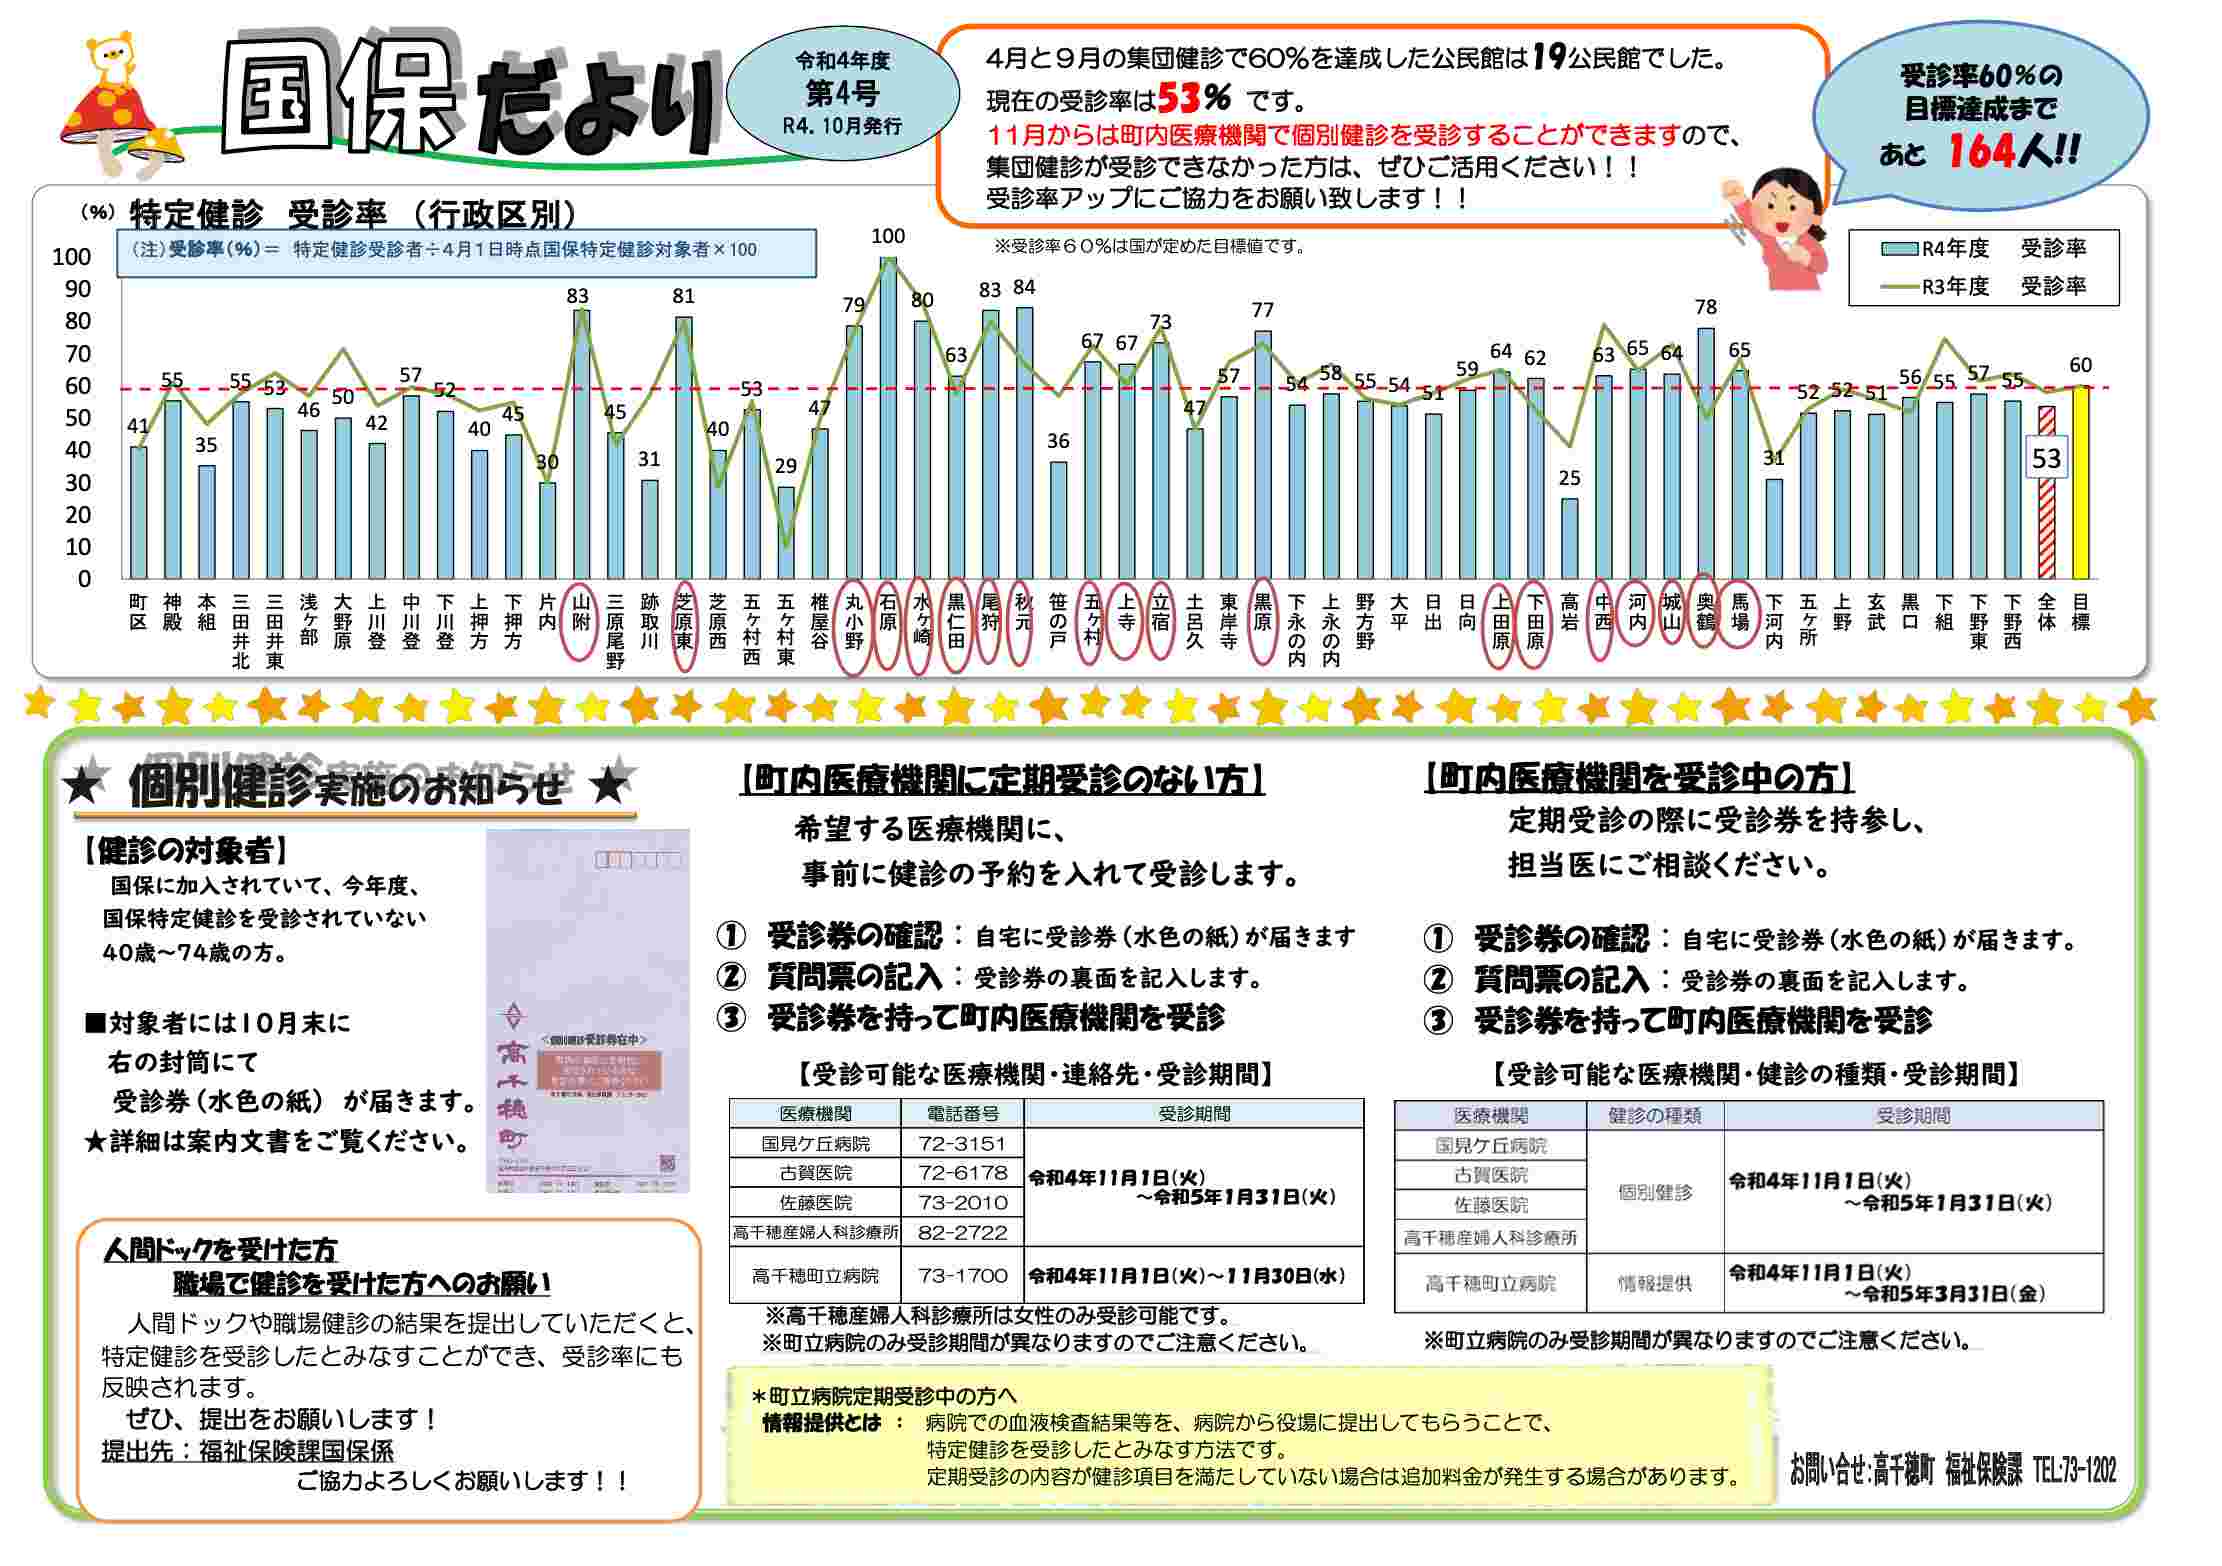Click the green R3年度 受診率 legend line
Screen dimensions: 2222x1566
tap(1899, 287)
